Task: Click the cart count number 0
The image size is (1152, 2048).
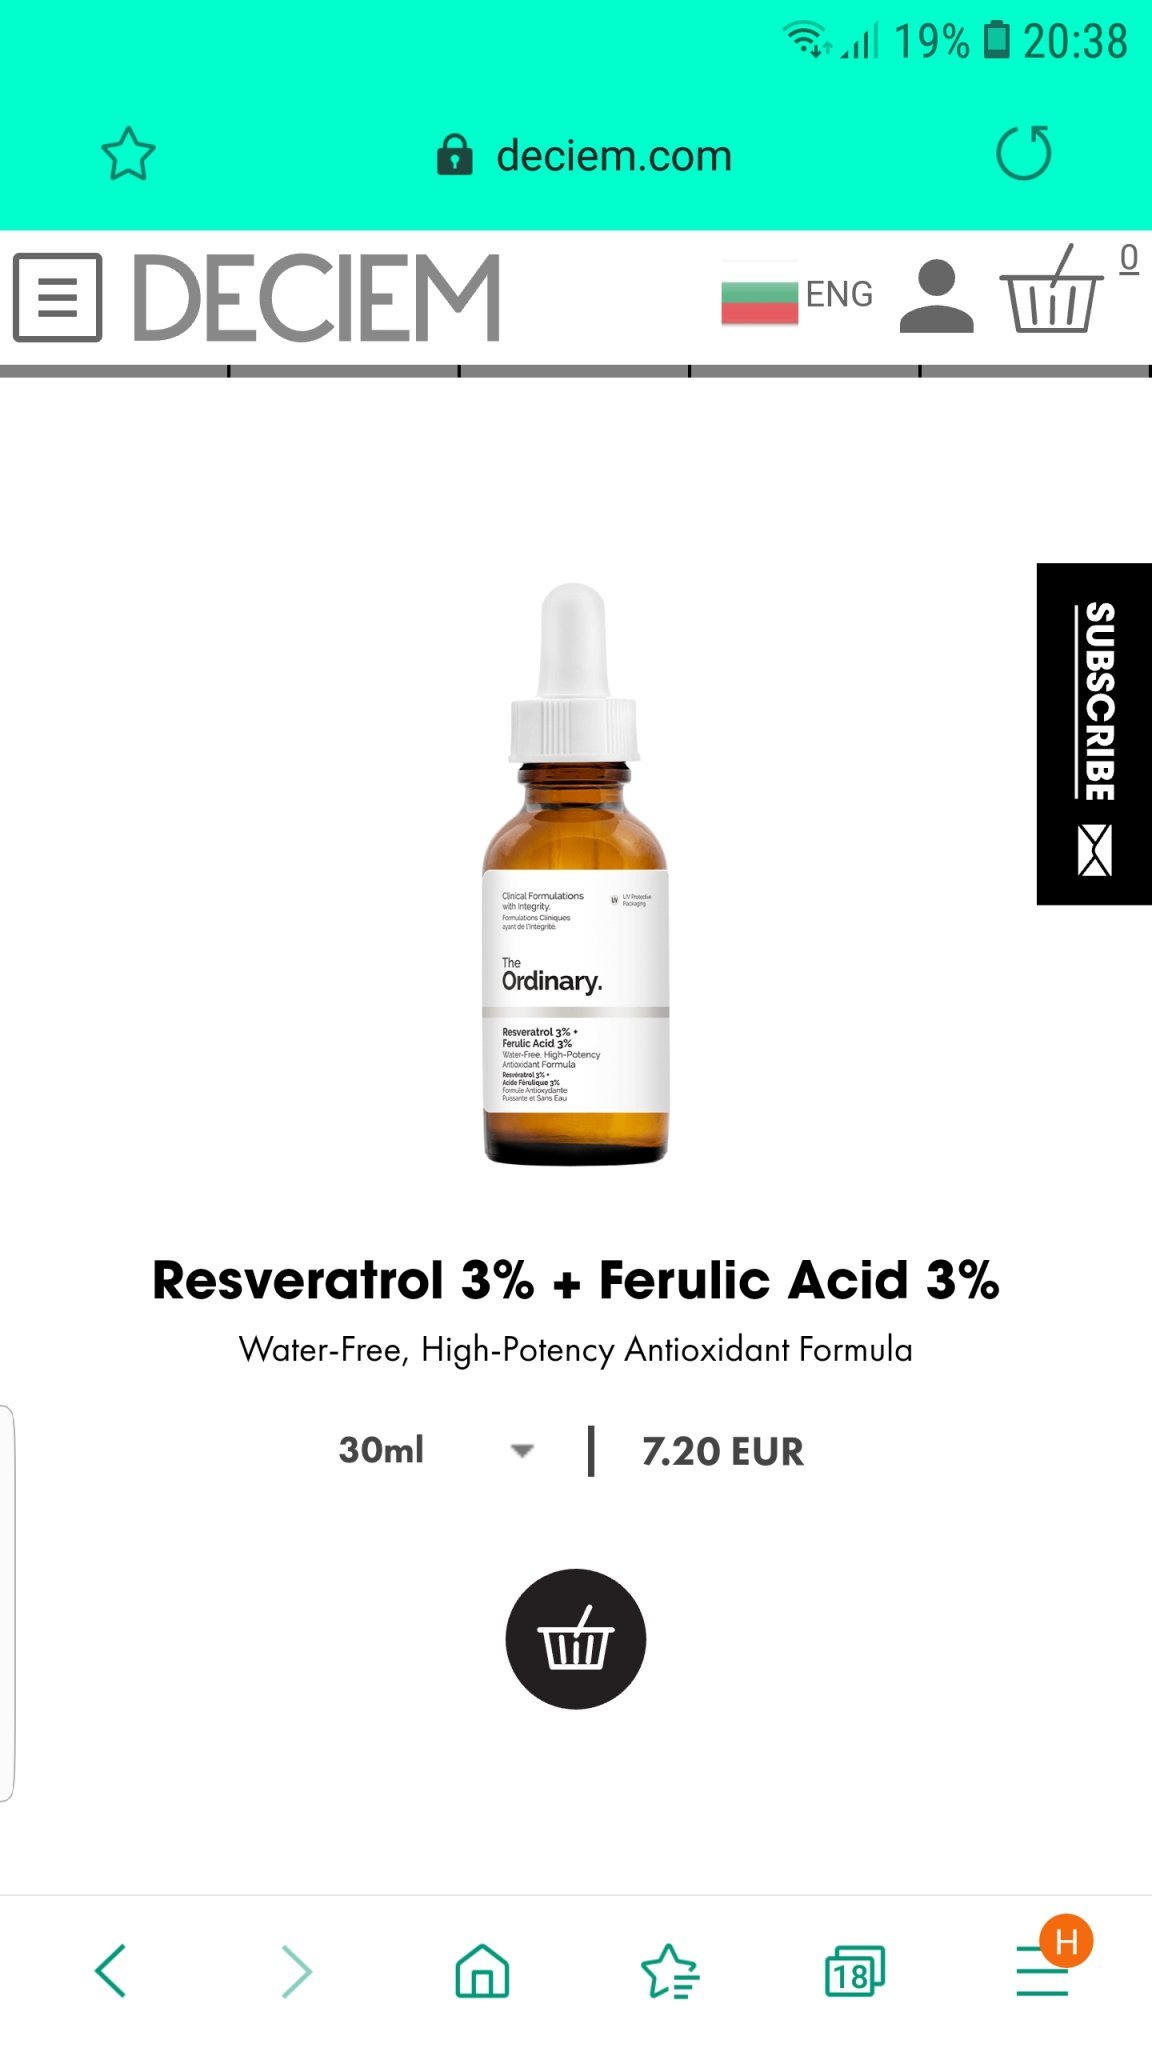Action: tap(1129, 258)
